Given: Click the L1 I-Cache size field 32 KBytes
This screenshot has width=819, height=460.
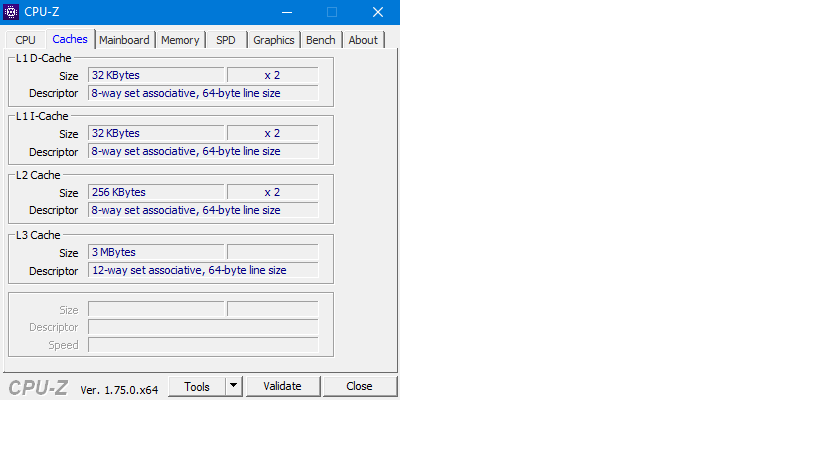Looking at the screenshot, I should click(156, 133).
